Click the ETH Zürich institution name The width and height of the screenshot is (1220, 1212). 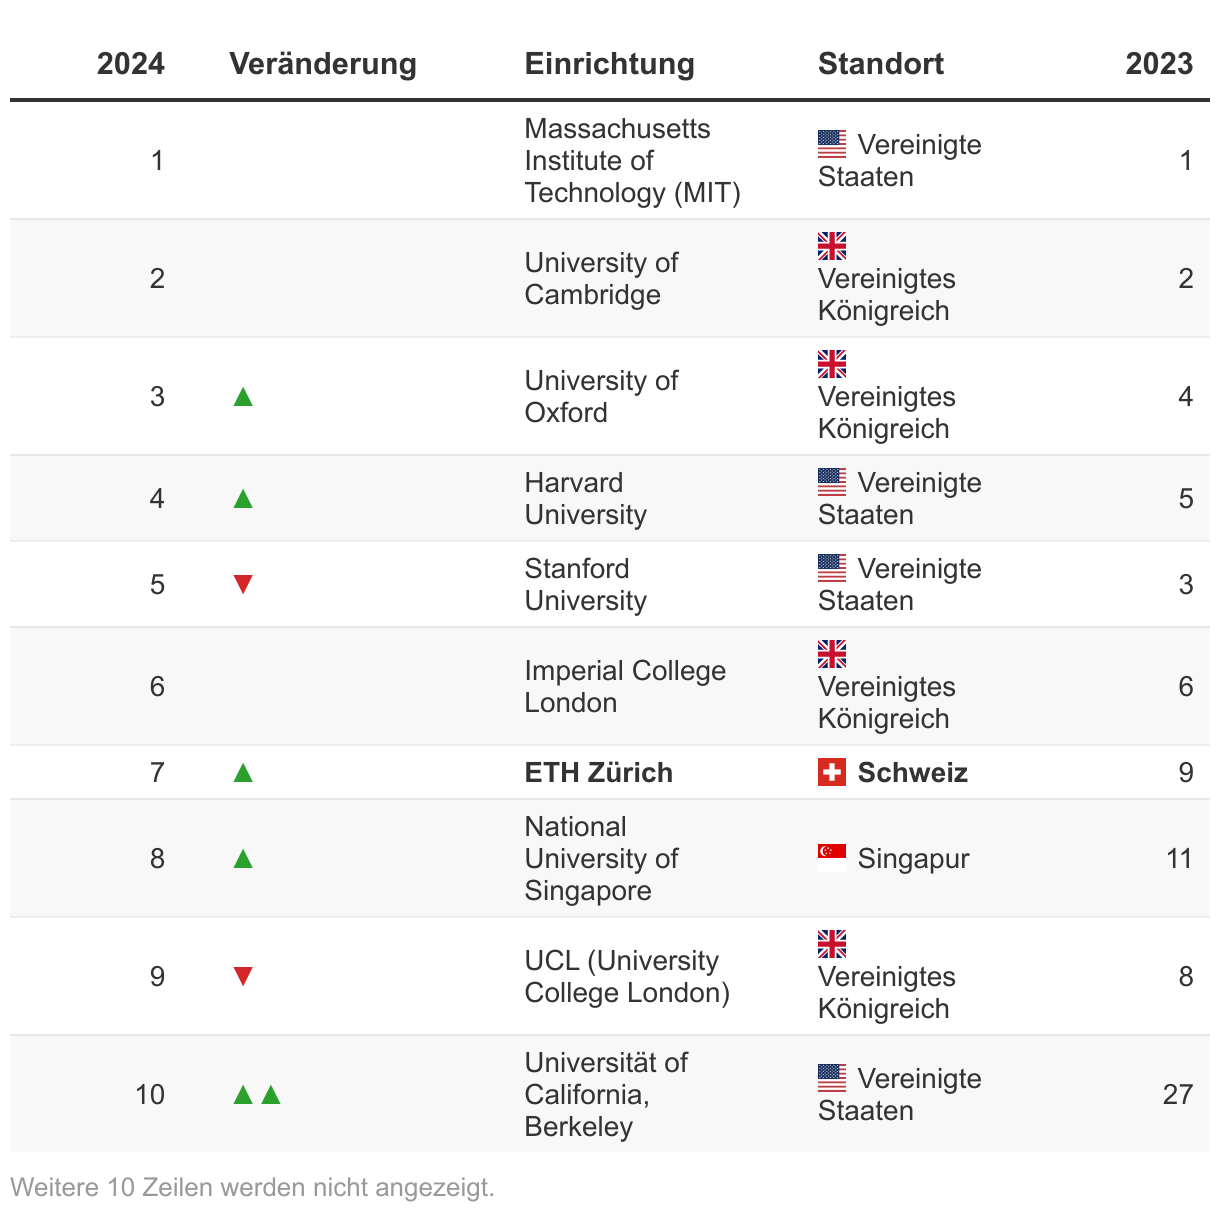tap(599, 772)
